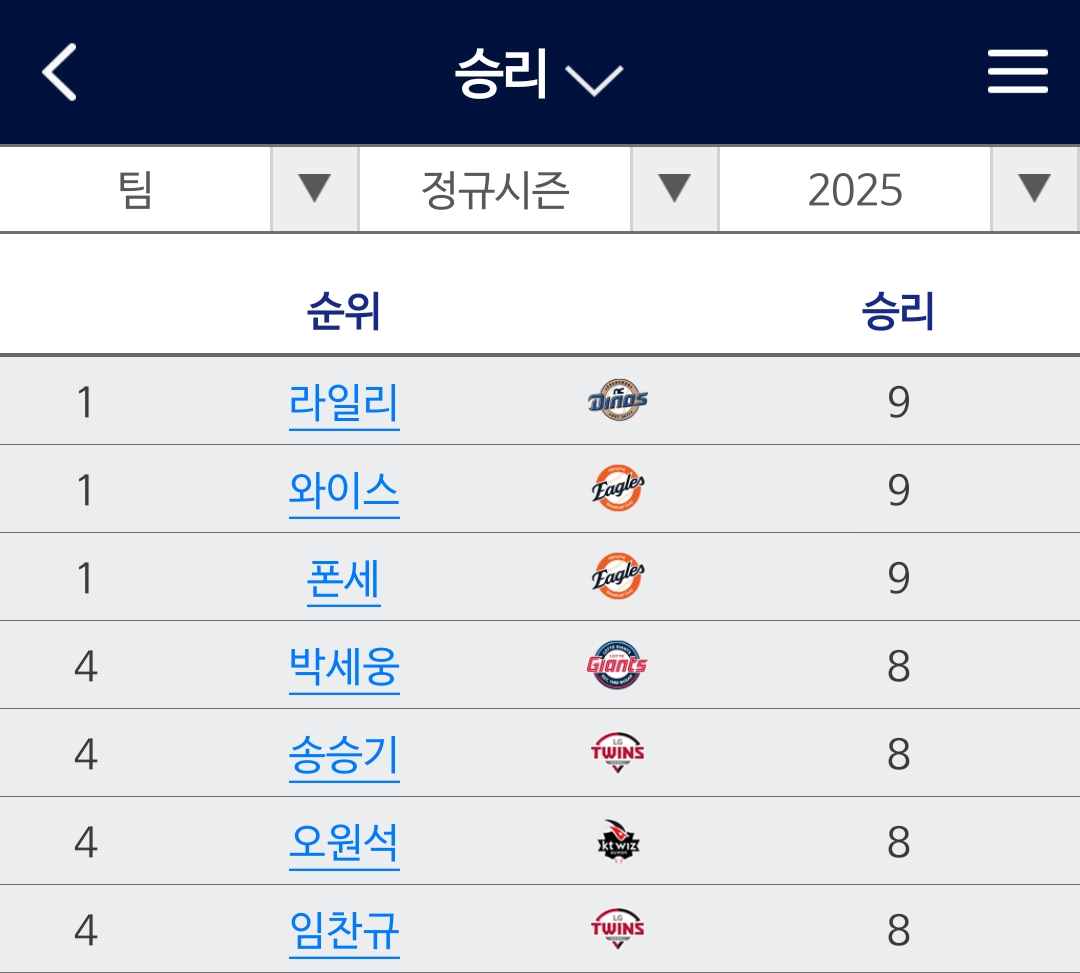Open player 오원석's profile link
1080x973 pixels.
pos(344,842)
